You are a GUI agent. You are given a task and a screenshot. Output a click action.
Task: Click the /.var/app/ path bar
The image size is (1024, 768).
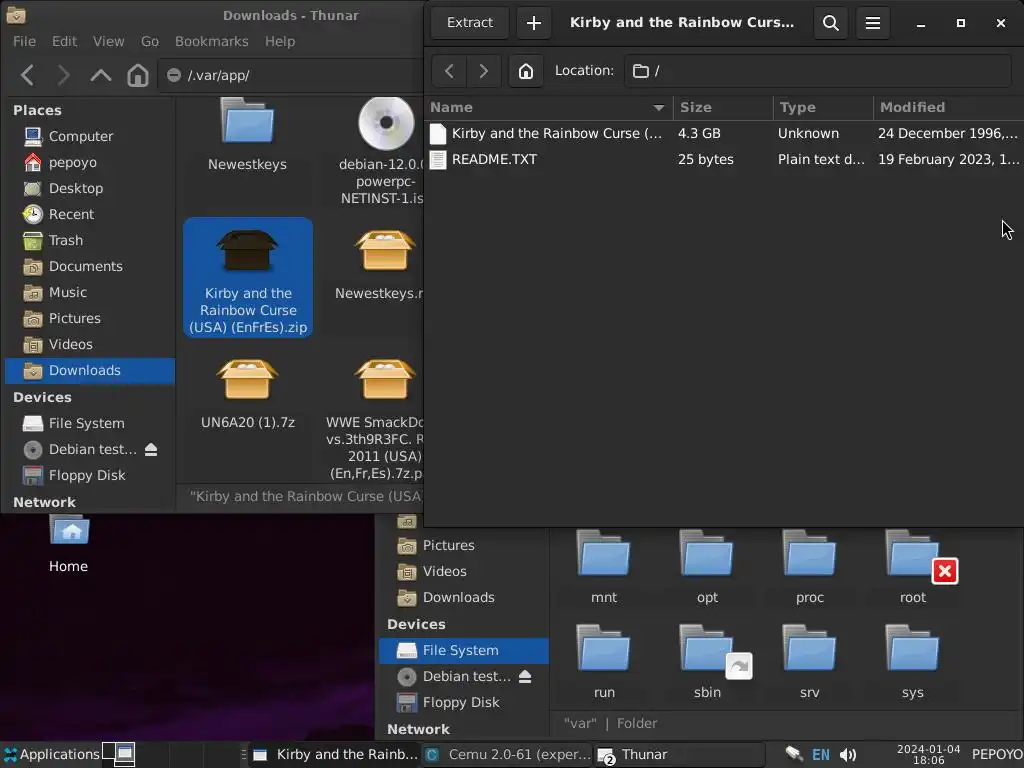(x=291, y=75)
